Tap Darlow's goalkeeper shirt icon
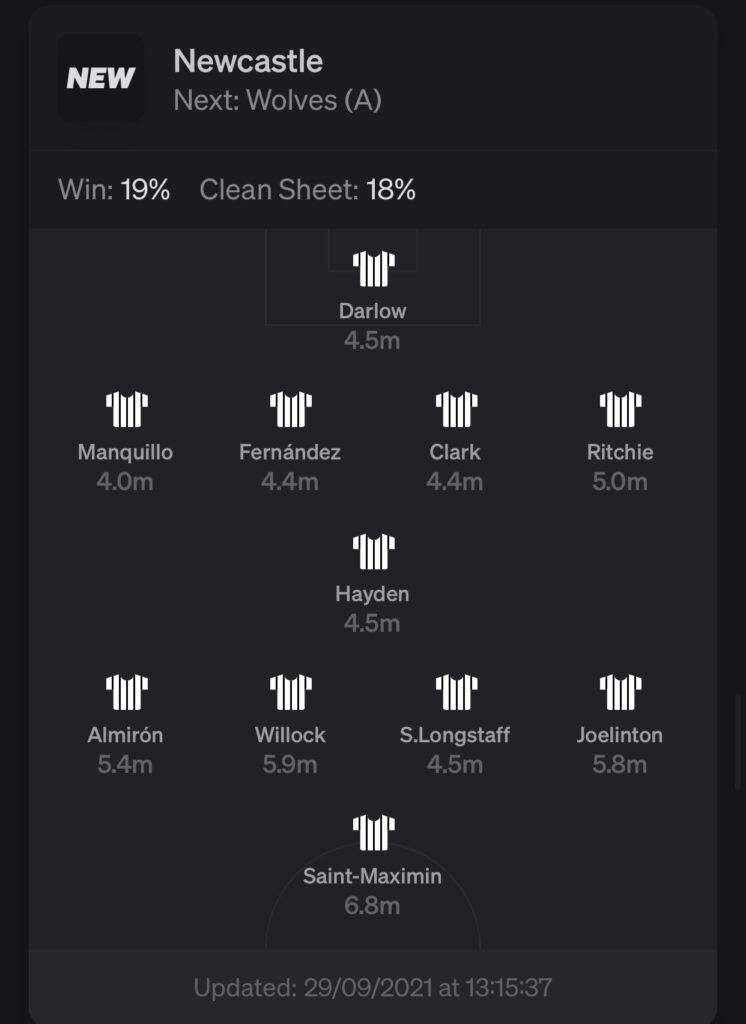The height and width of the screenshot is (1024, 746). pos(374,269)
